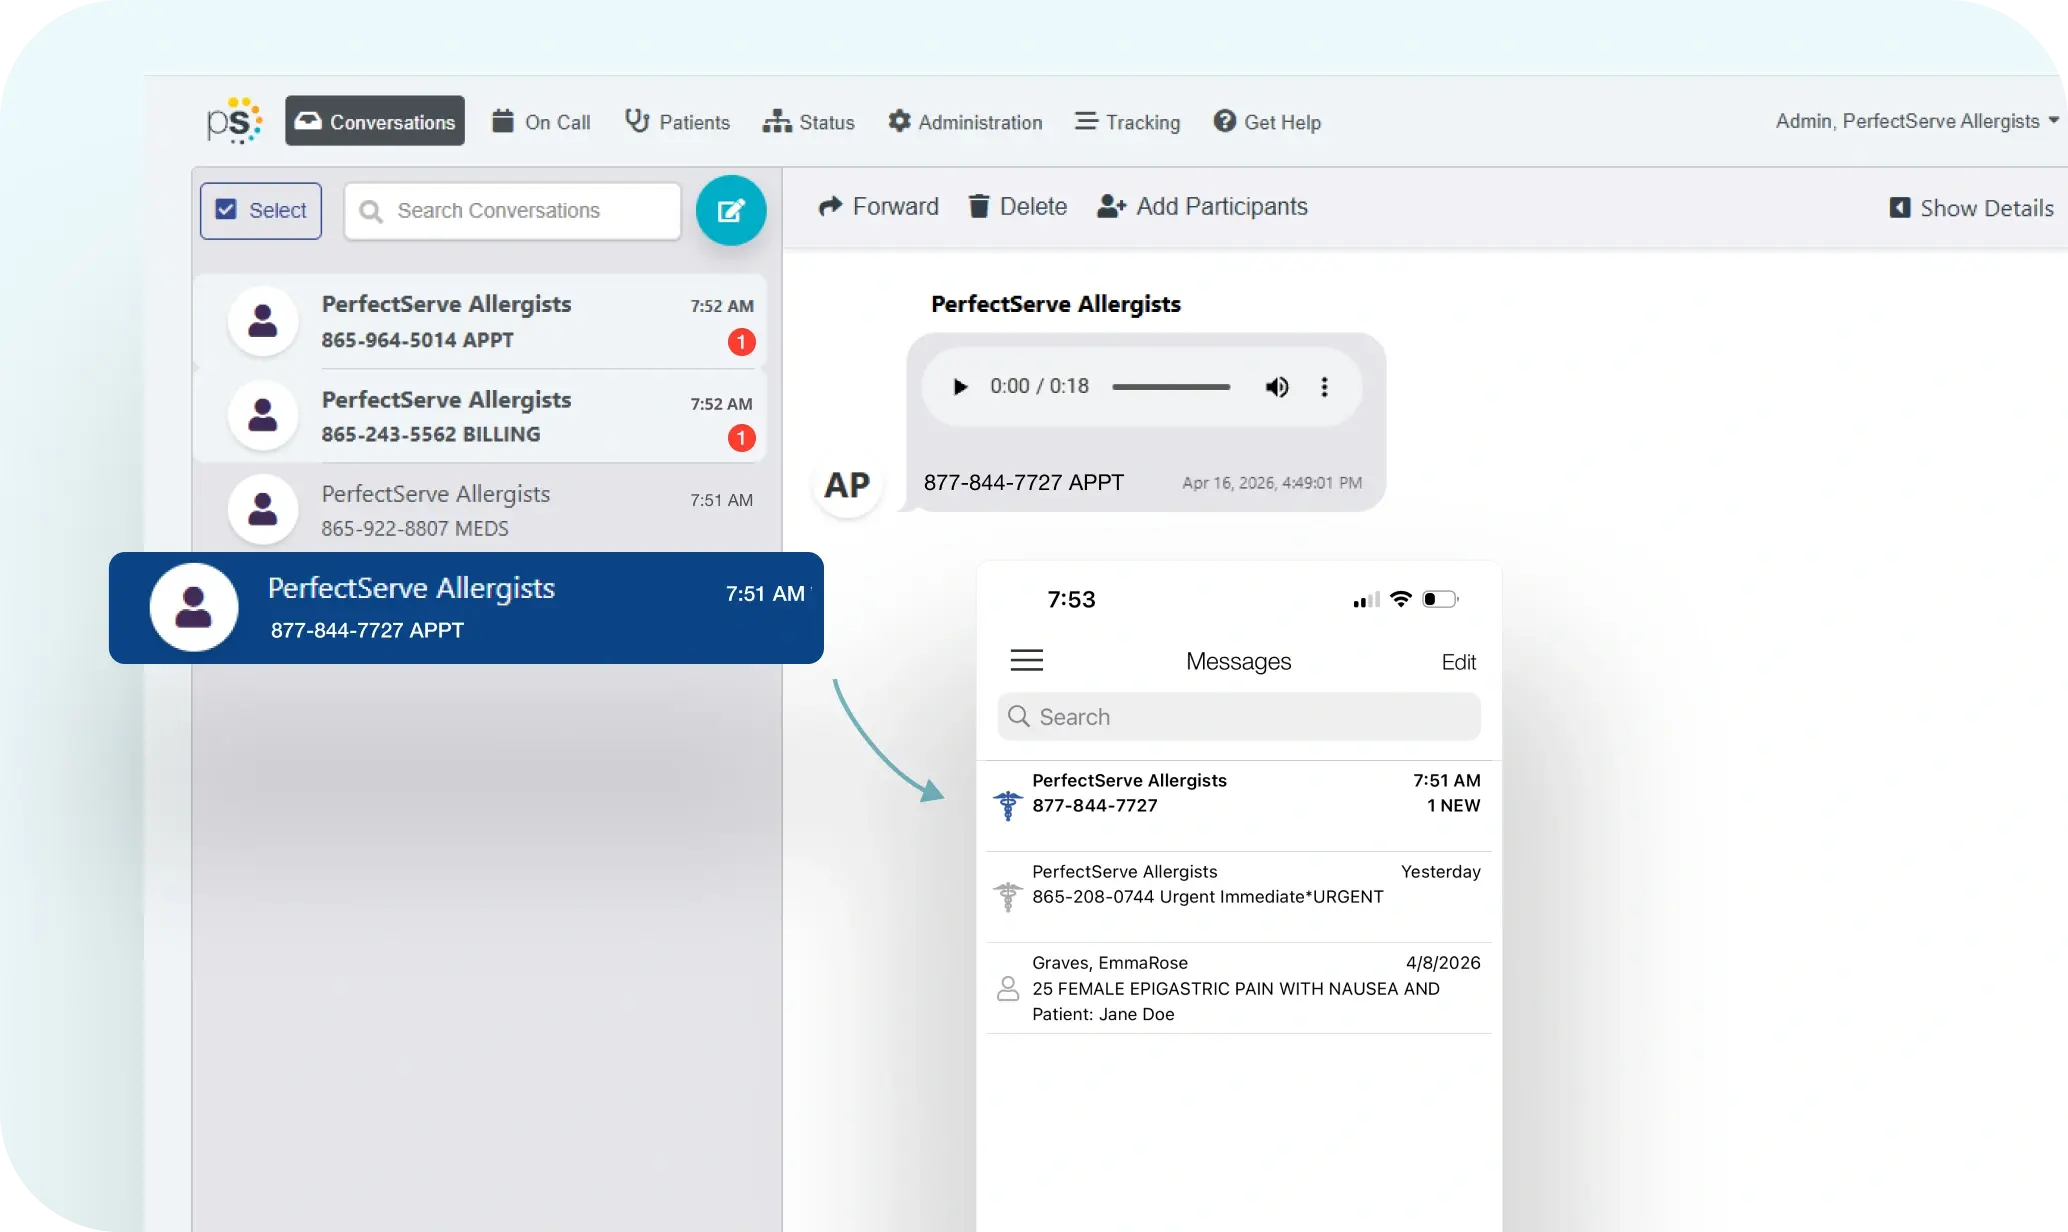Select the 877-844-7727 APPT conversation in the list
The height and width of the screenshot is (1232, 2068).
click(x=466, y=608)
